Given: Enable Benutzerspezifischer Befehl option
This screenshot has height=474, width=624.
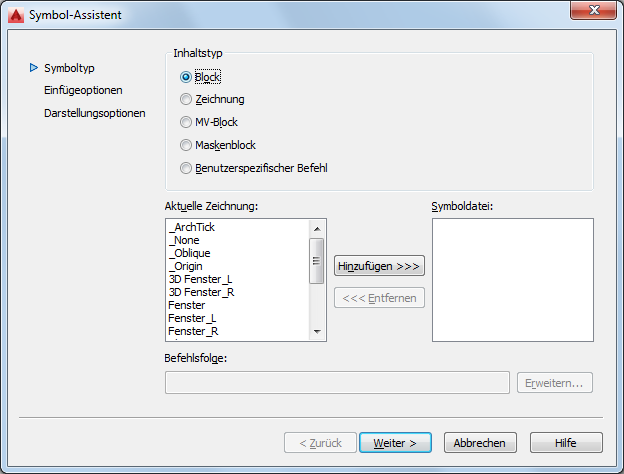Looking at the screenshot, I should tap(185, 168).
